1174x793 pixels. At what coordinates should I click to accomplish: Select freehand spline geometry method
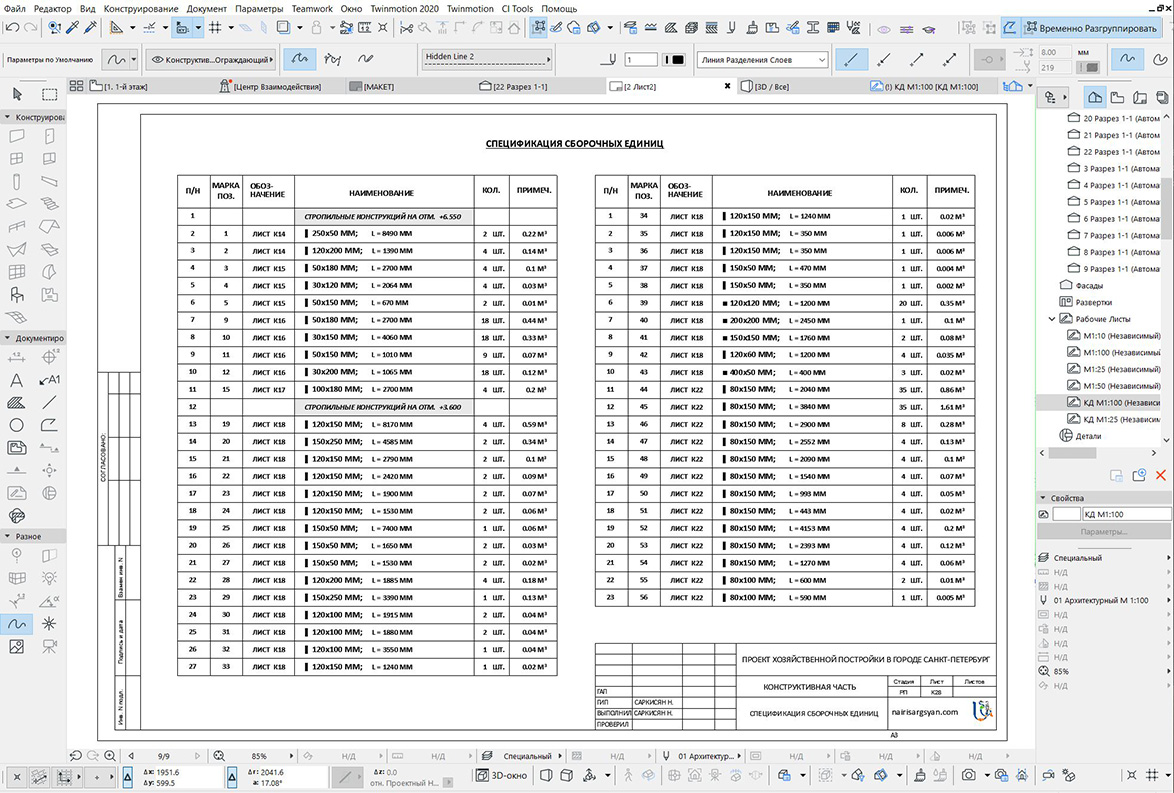click(365, 58)
